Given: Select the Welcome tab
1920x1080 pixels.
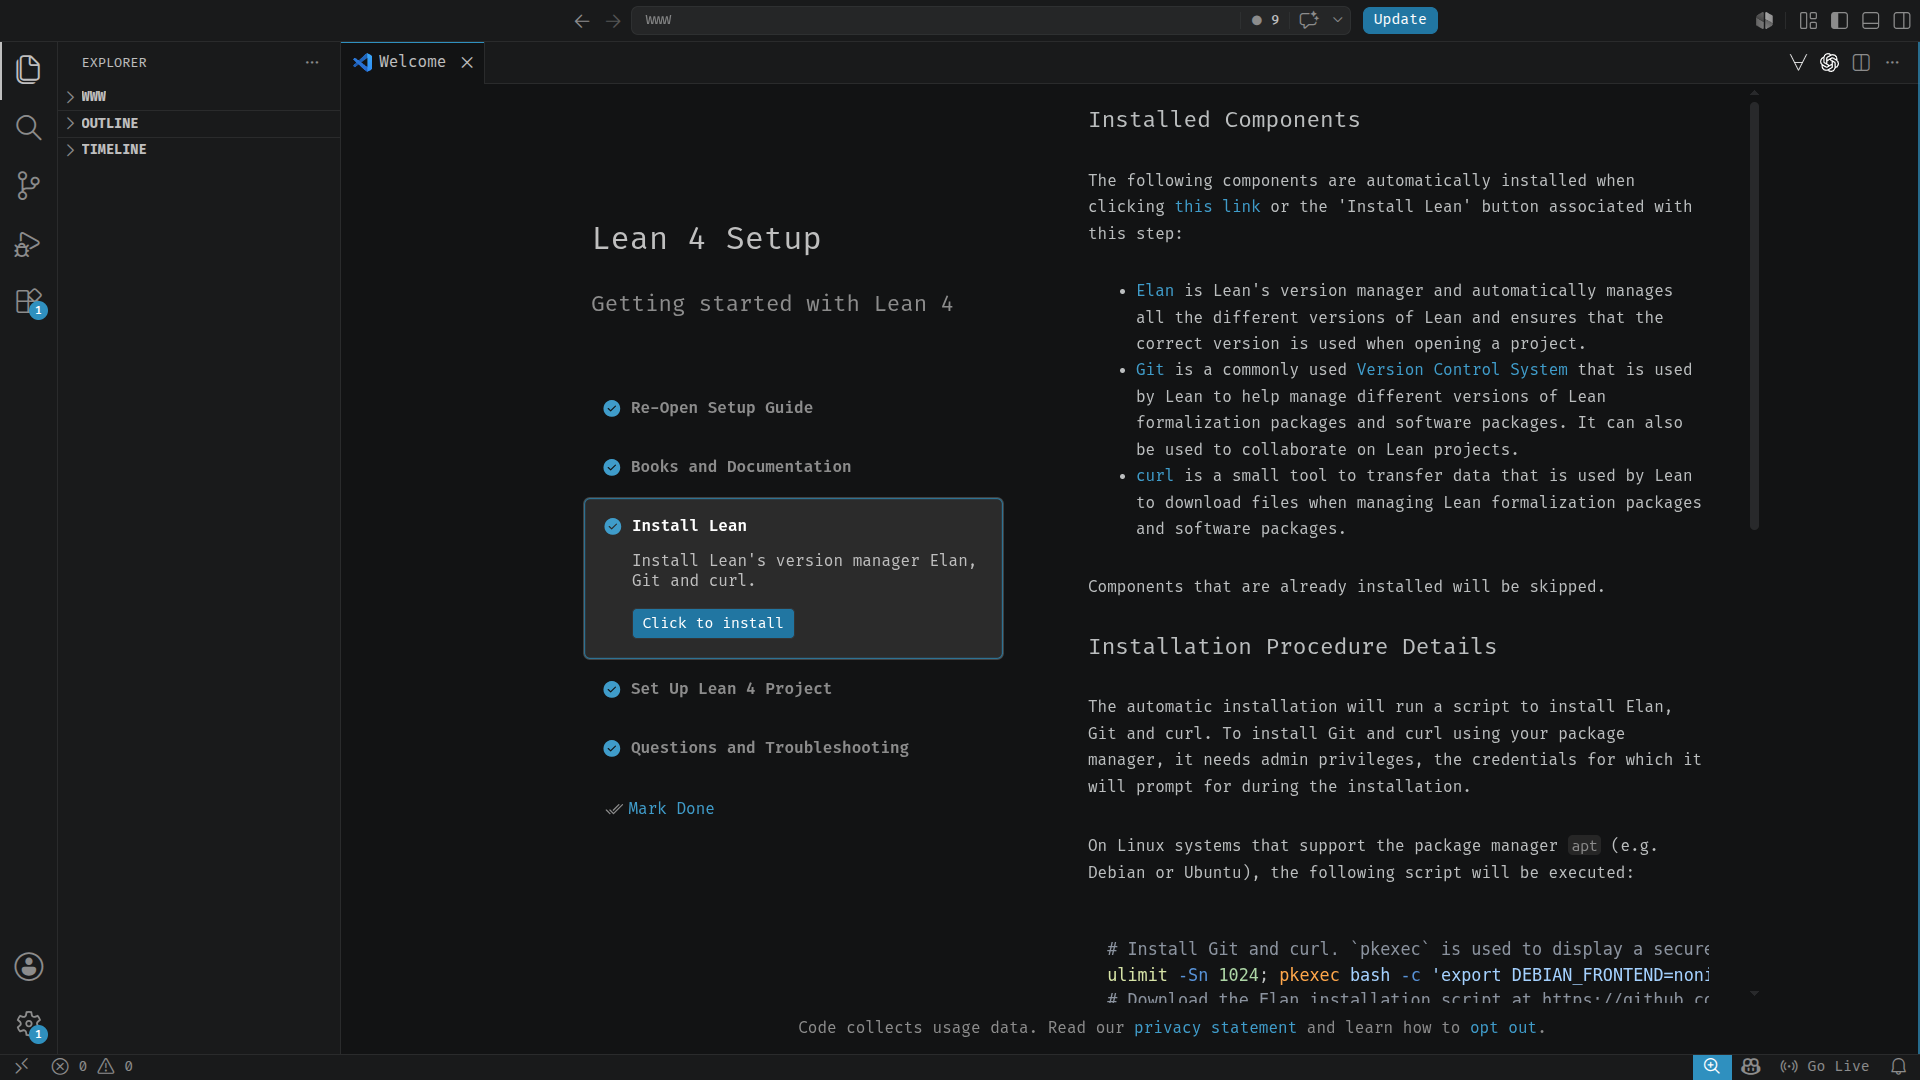Looking at the screenshot, I should (x=411, y=62).
